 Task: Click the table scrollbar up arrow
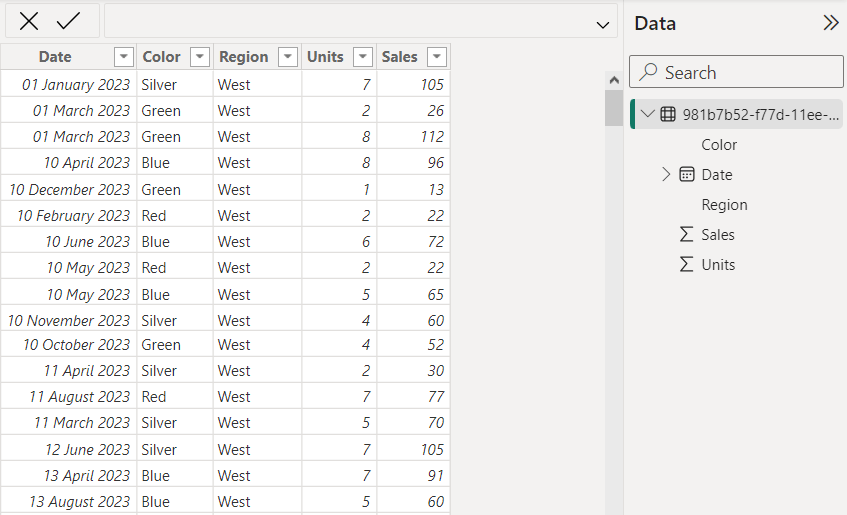point(614,80)
